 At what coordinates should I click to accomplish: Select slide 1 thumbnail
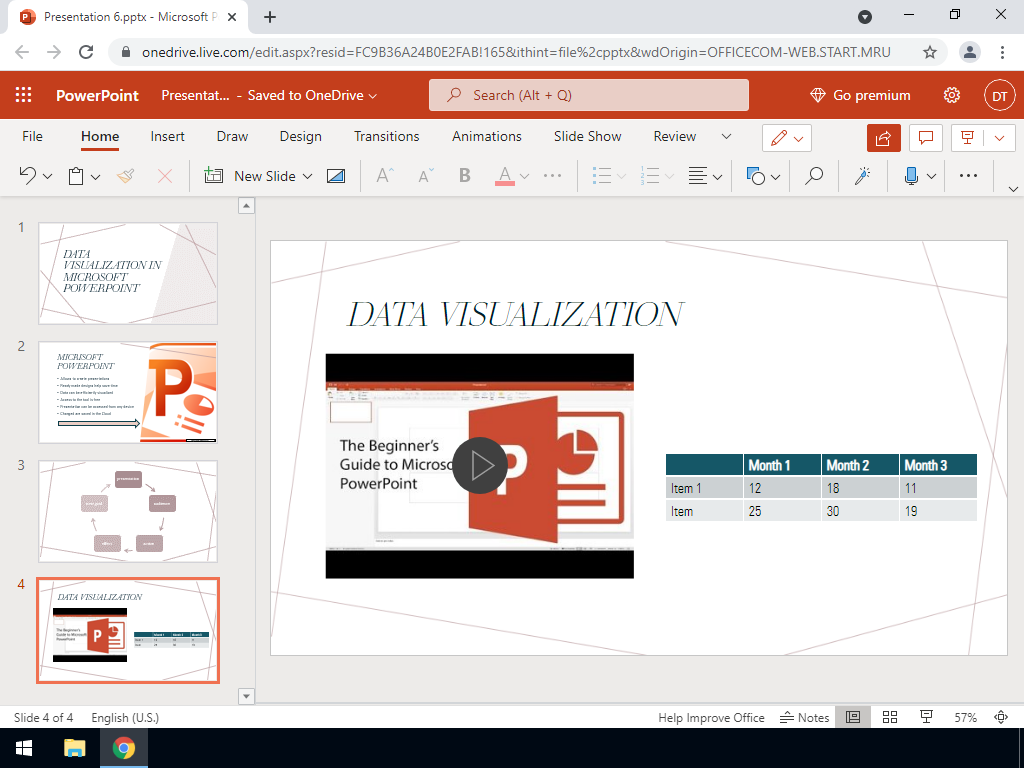click(x=128, y=273)
